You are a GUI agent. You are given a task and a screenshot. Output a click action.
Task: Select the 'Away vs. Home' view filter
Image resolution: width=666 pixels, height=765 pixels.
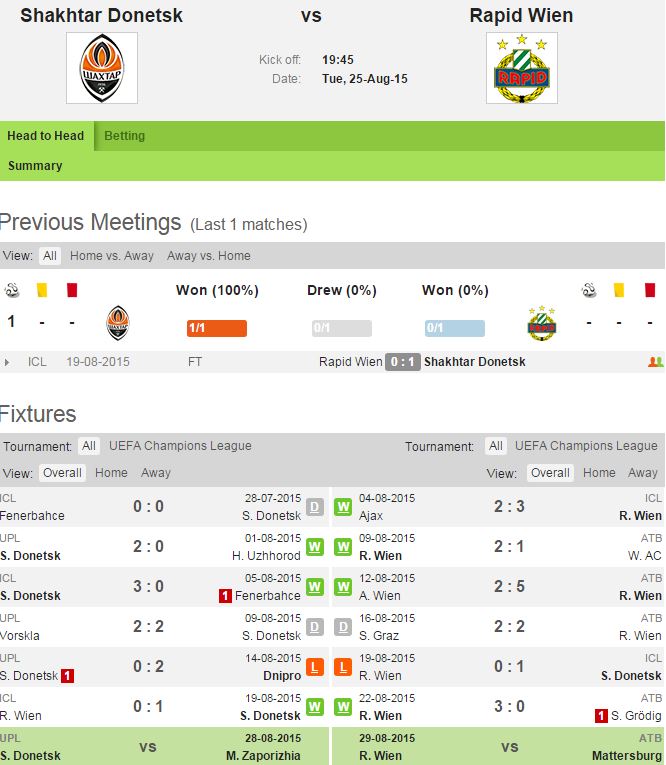click(208, 256)
